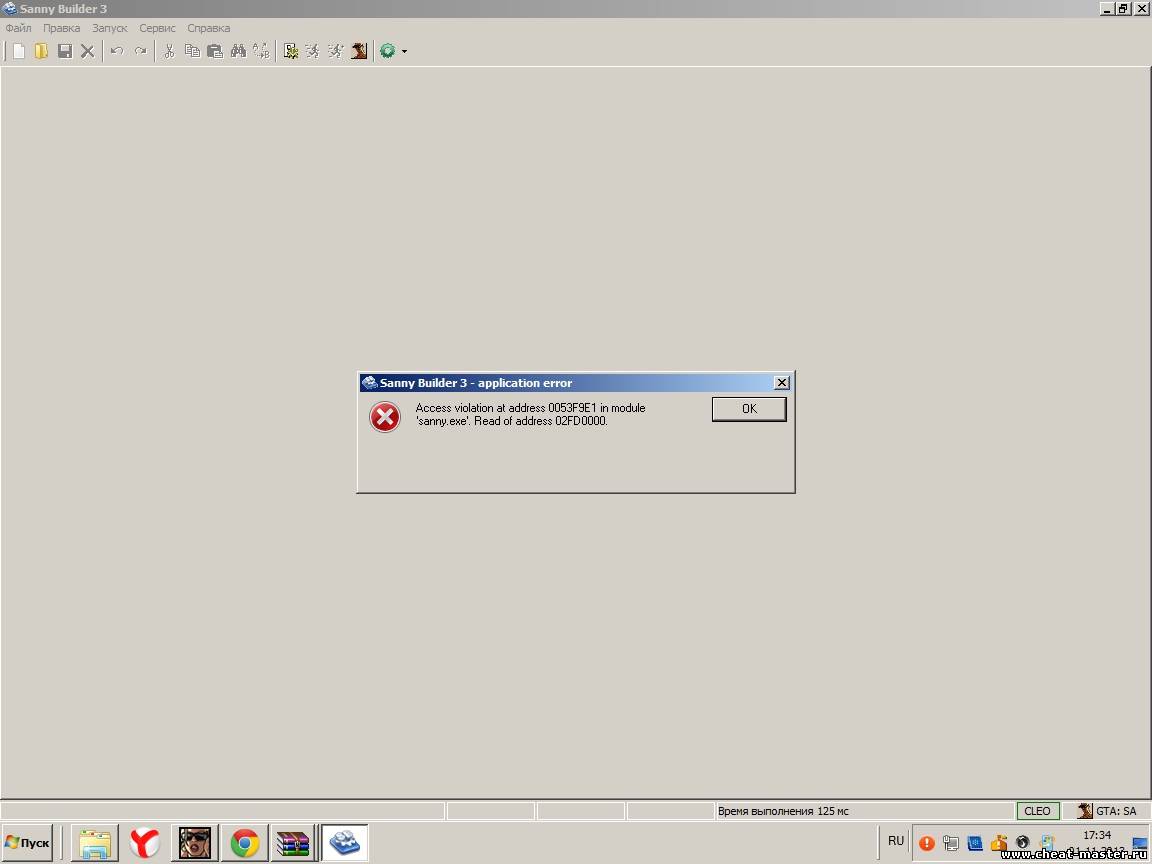Minimize the Sanny Builder 3 window
1152x864 pixels.
coord(1107,9)
